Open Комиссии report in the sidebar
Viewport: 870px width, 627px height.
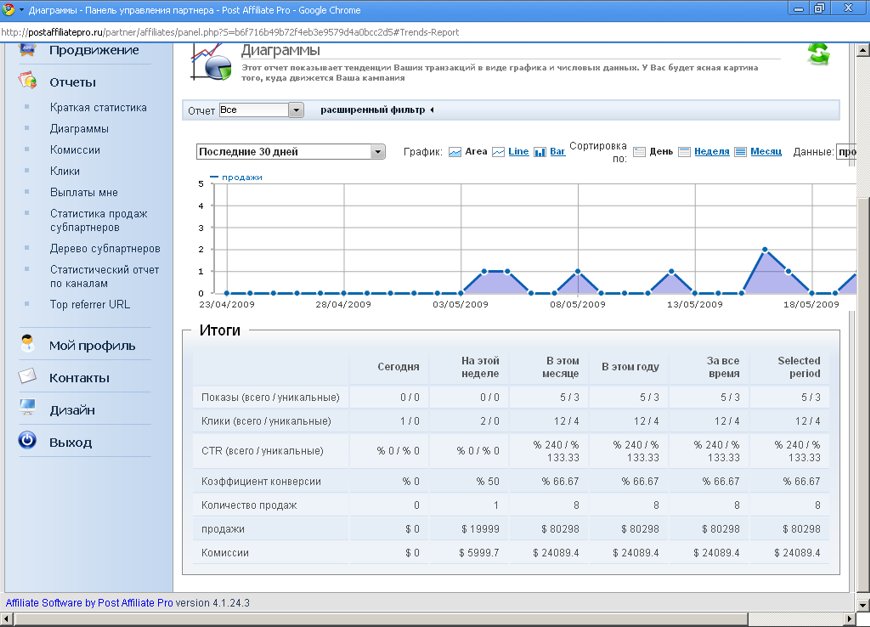[x=75, y=150]
